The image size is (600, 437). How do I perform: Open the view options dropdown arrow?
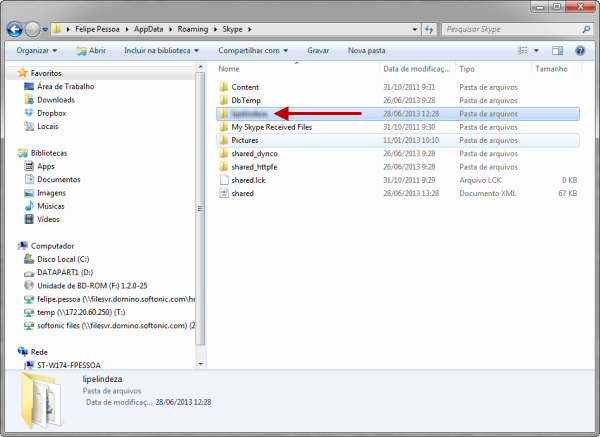tap(536, 51)
